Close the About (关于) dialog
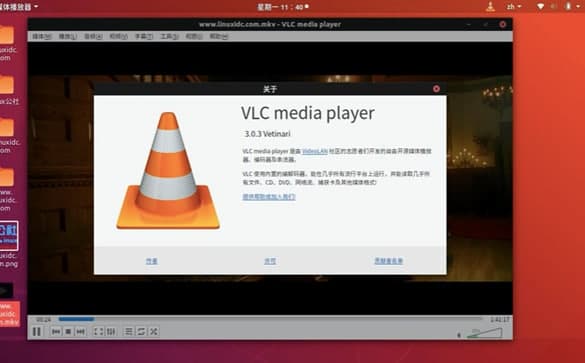The width and height of the screenshot is (585, 363). tap(436, 89)
